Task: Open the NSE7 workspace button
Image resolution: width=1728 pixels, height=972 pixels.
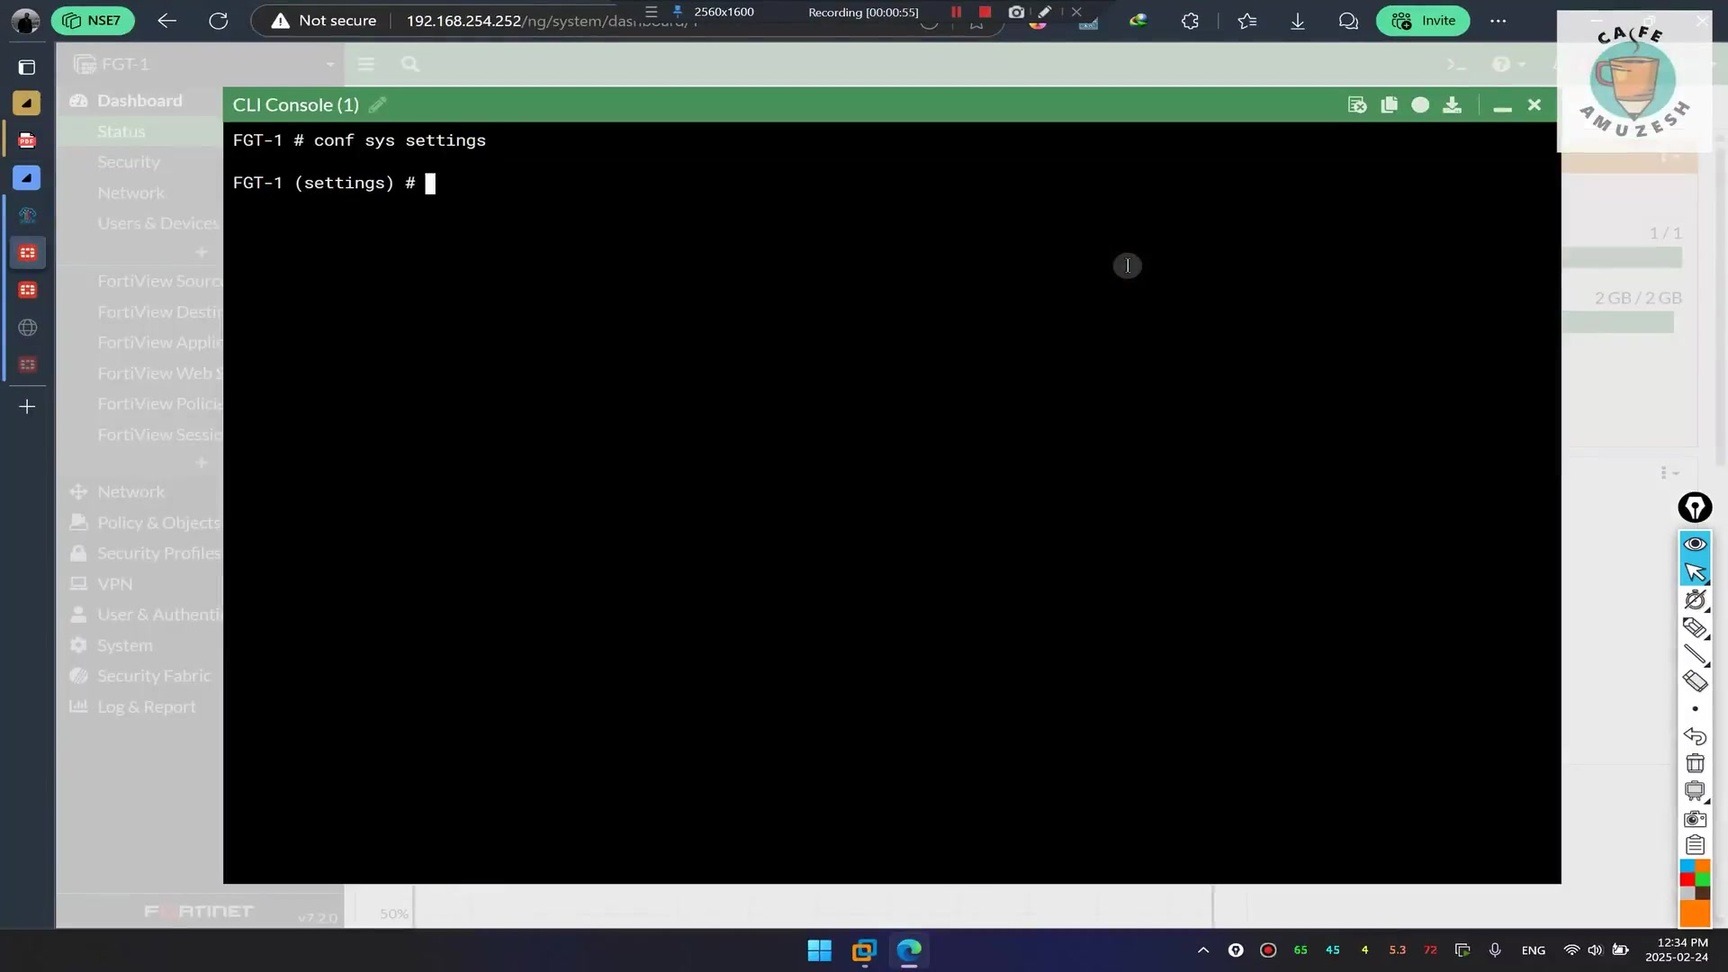Action: pos(92,20)
